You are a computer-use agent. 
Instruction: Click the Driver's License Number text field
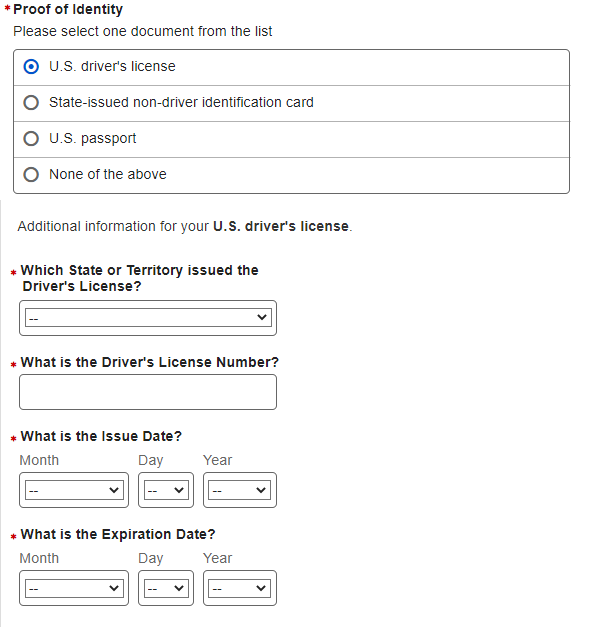pos(148,392)
